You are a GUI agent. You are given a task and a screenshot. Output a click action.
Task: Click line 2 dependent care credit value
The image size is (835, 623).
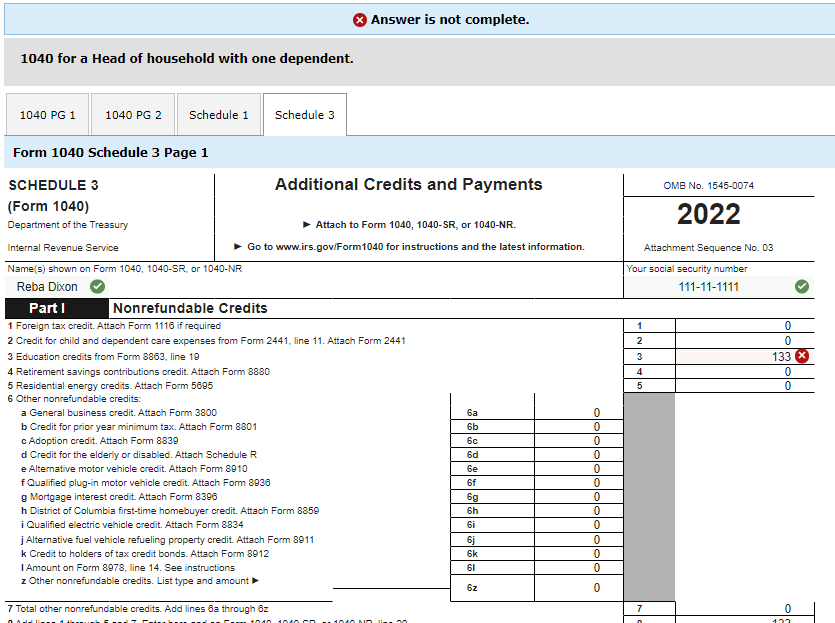point(744,340)
